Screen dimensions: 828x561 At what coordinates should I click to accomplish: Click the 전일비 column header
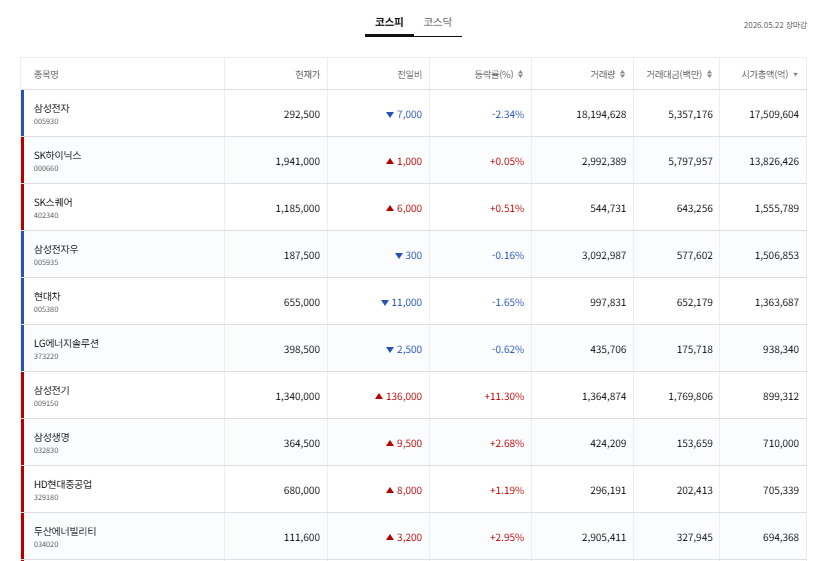coord(410,74)
